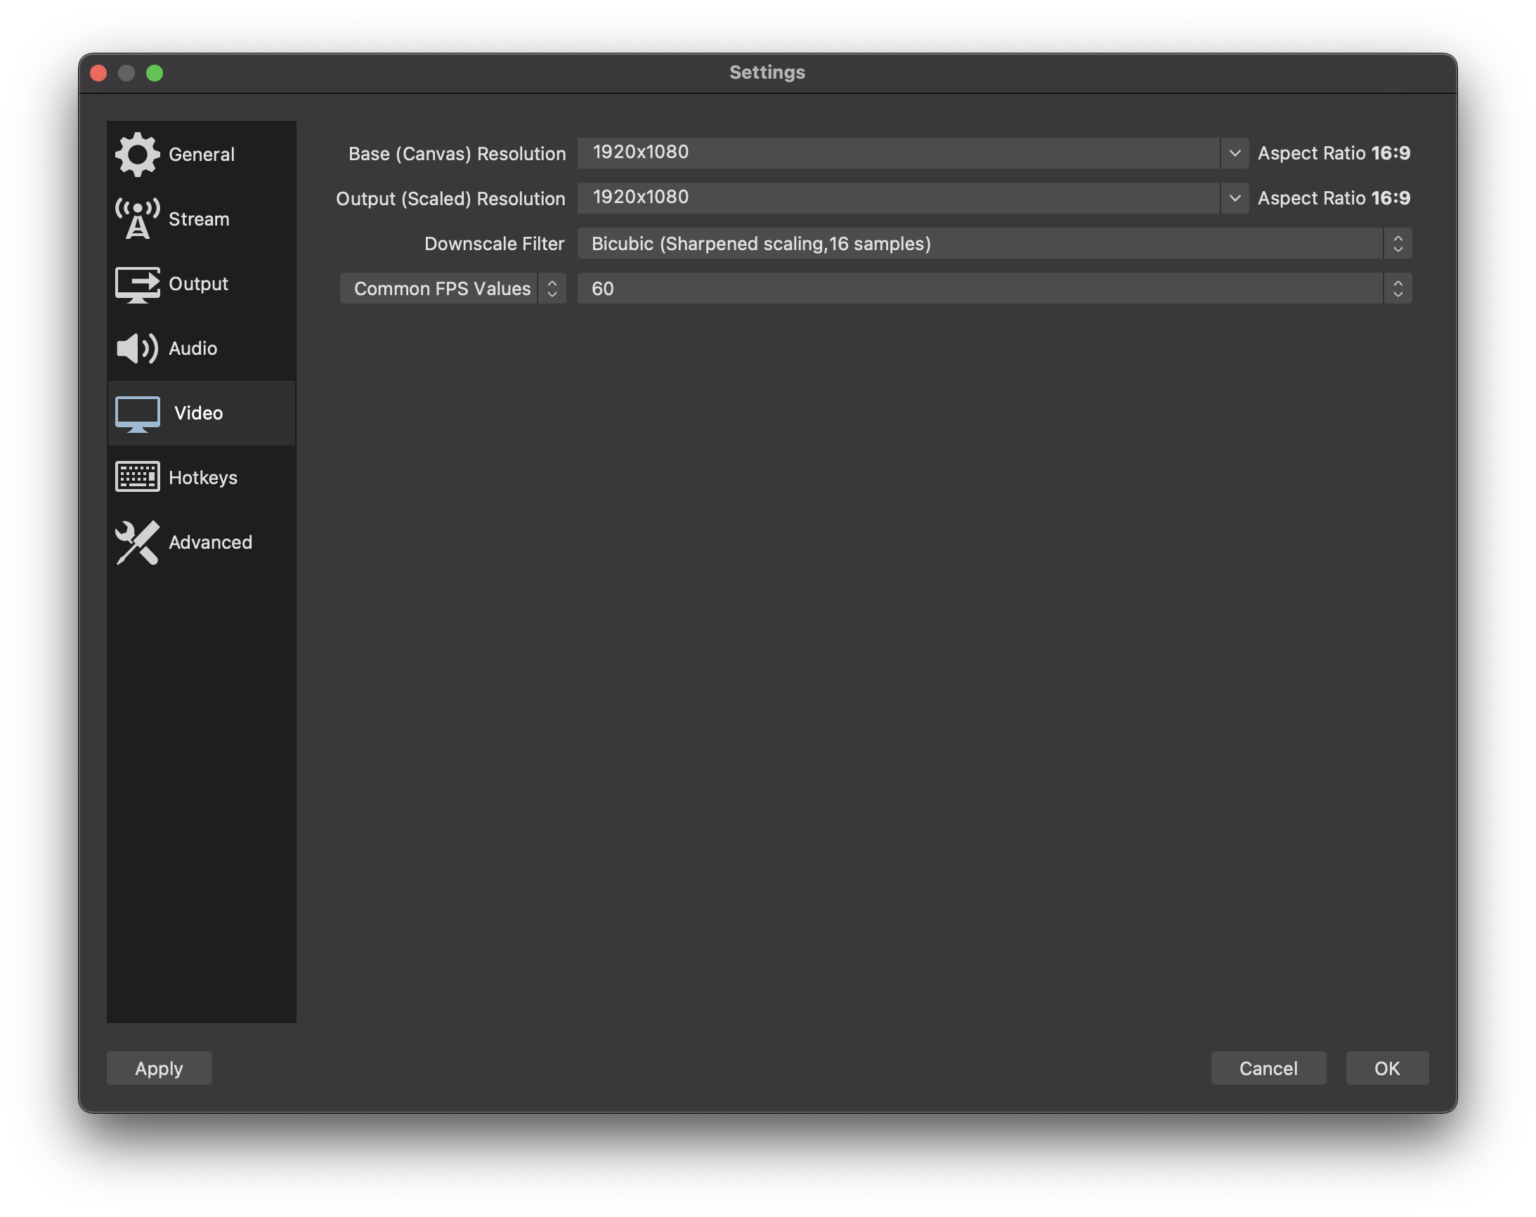Open the Hotkeys keyboard icon
This screenshot has width=1536, height=1217.
pyautogui.click(x=136, y=477)
